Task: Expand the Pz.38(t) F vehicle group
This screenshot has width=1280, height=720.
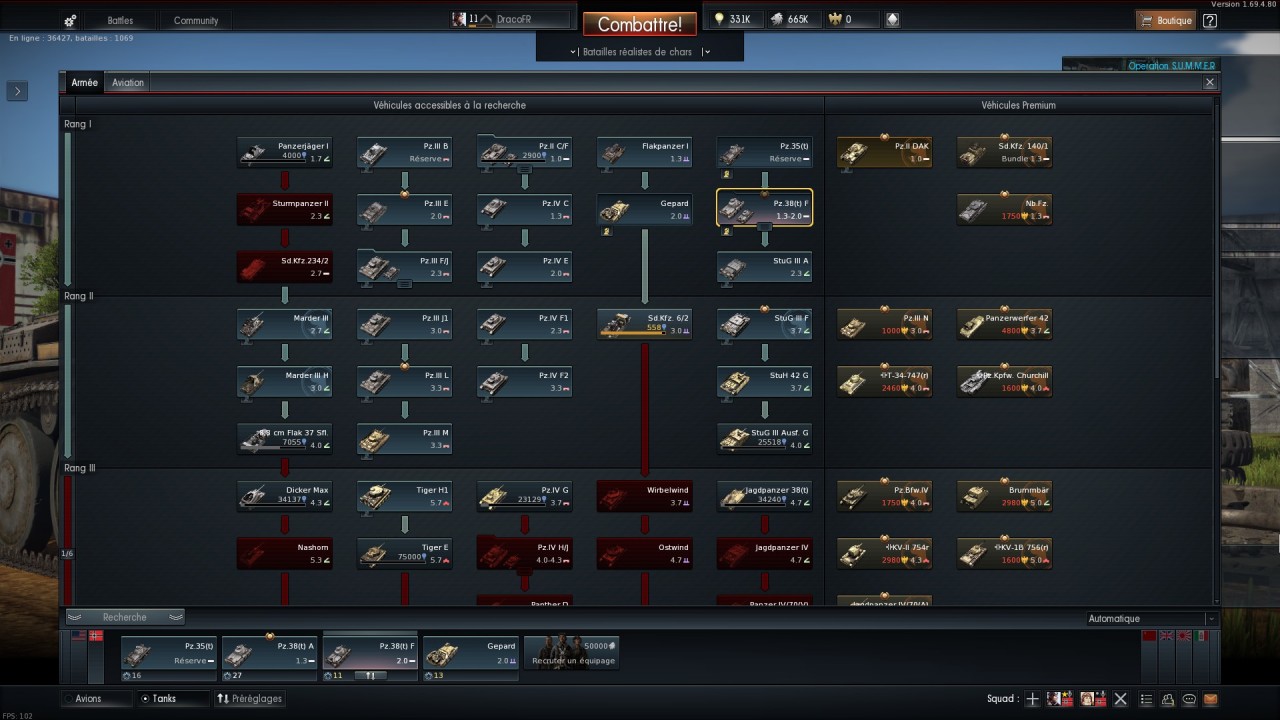Action: click(765, 208)
